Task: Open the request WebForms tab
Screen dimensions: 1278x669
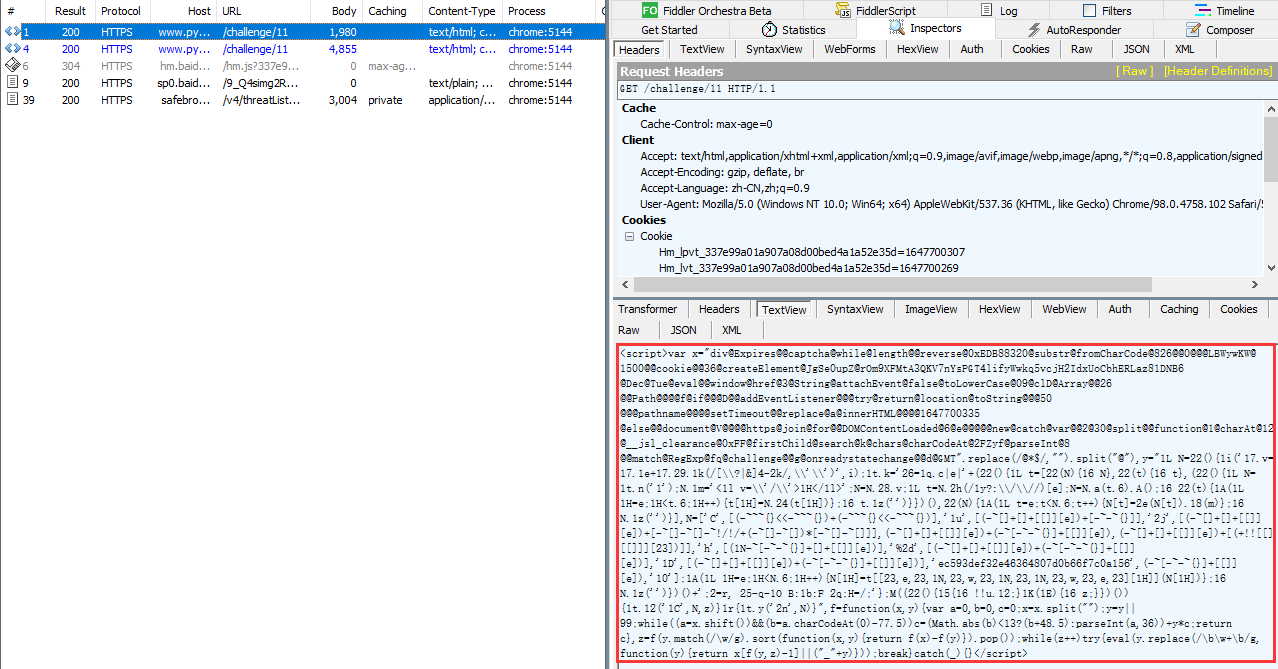Action: (x=849, y=49)
